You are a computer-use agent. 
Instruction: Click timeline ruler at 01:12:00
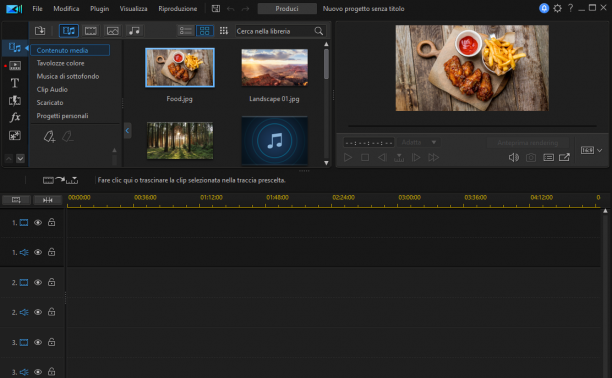[211, 198]
